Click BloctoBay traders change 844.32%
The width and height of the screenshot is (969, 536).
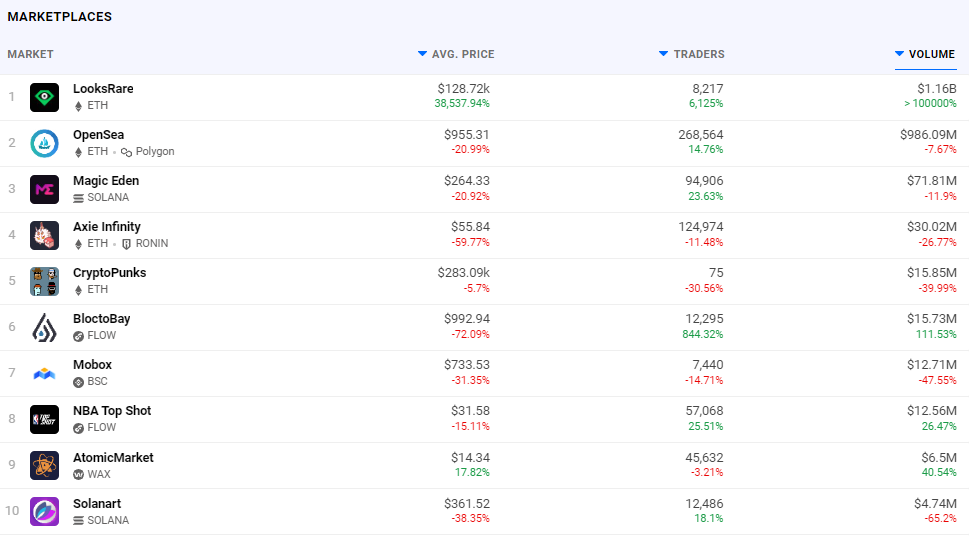[x=702, y=334]
